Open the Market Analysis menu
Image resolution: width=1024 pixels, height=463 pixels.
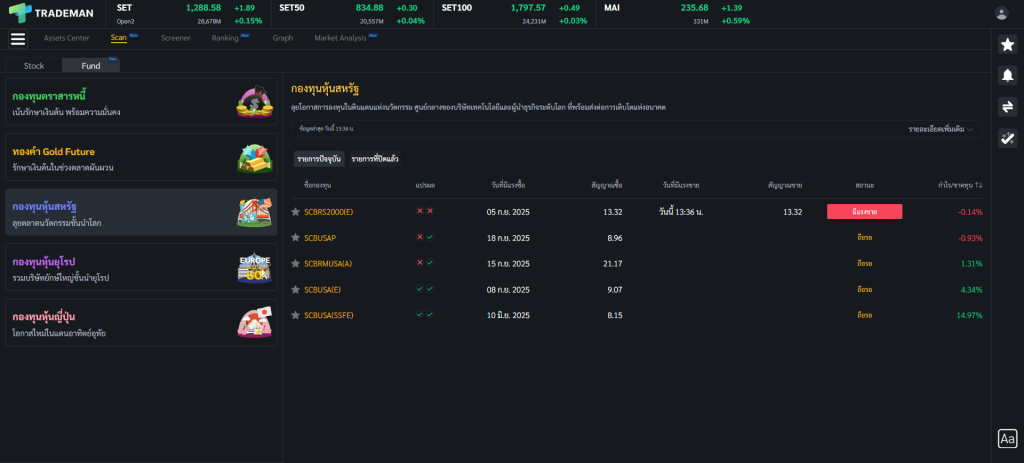[340, 38]
